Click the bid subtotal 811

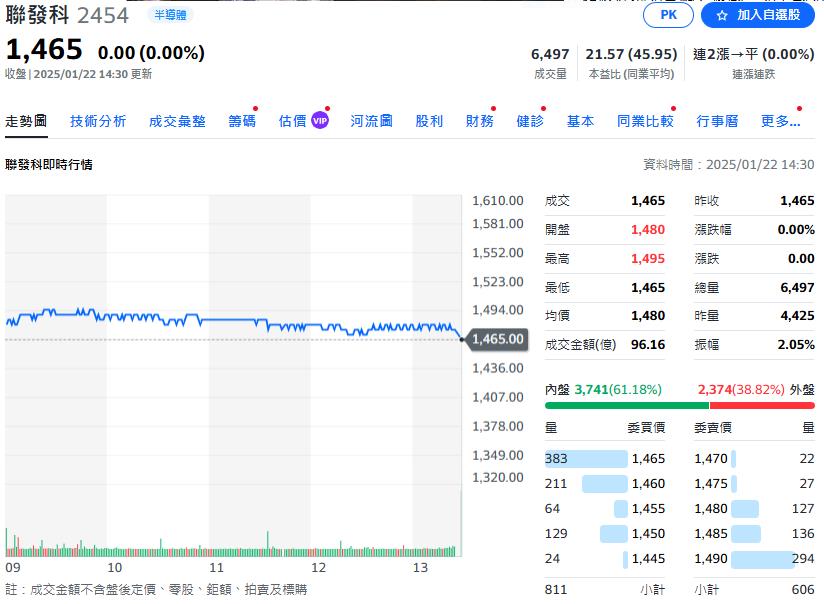[556, 590]
